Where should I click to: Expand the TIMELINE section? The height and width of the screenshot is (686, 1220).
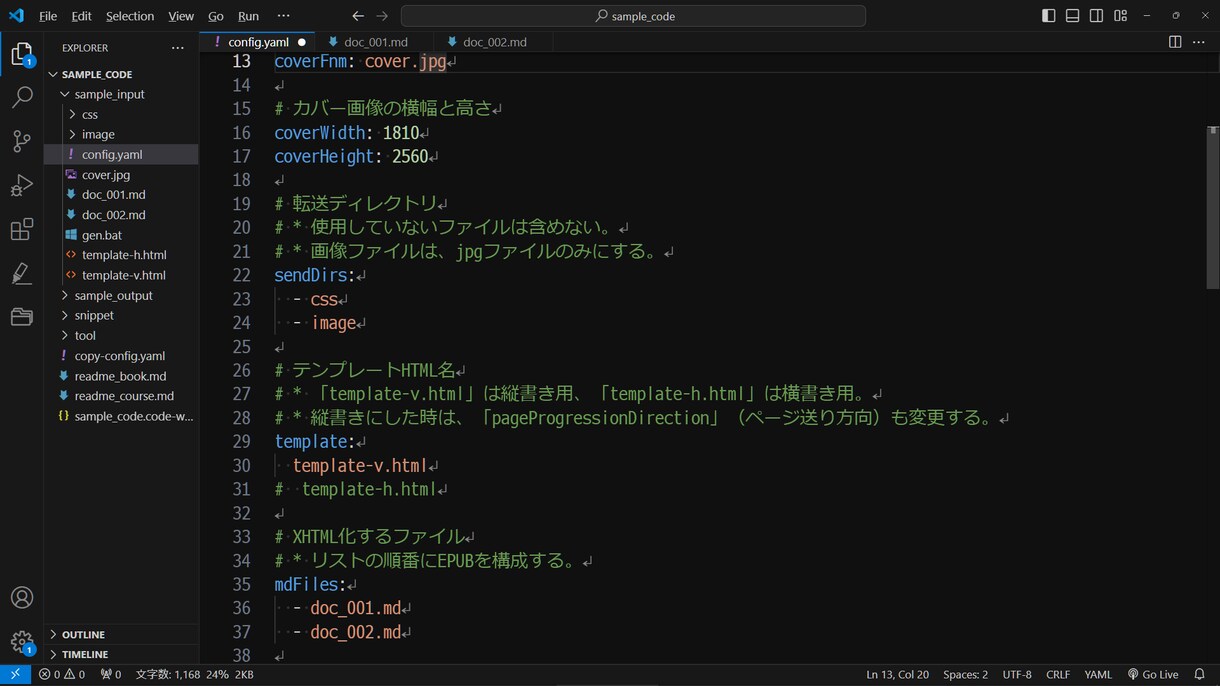121,654
